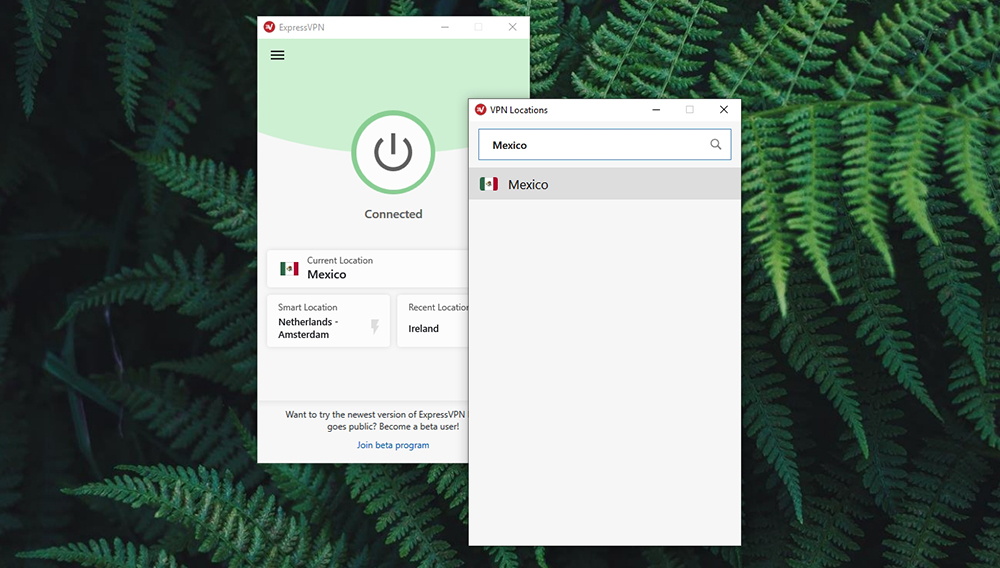Viewport: 1000px width, 568px height.
Task: Close the ExpressVPN main window
Action: [x=512, y=27]
